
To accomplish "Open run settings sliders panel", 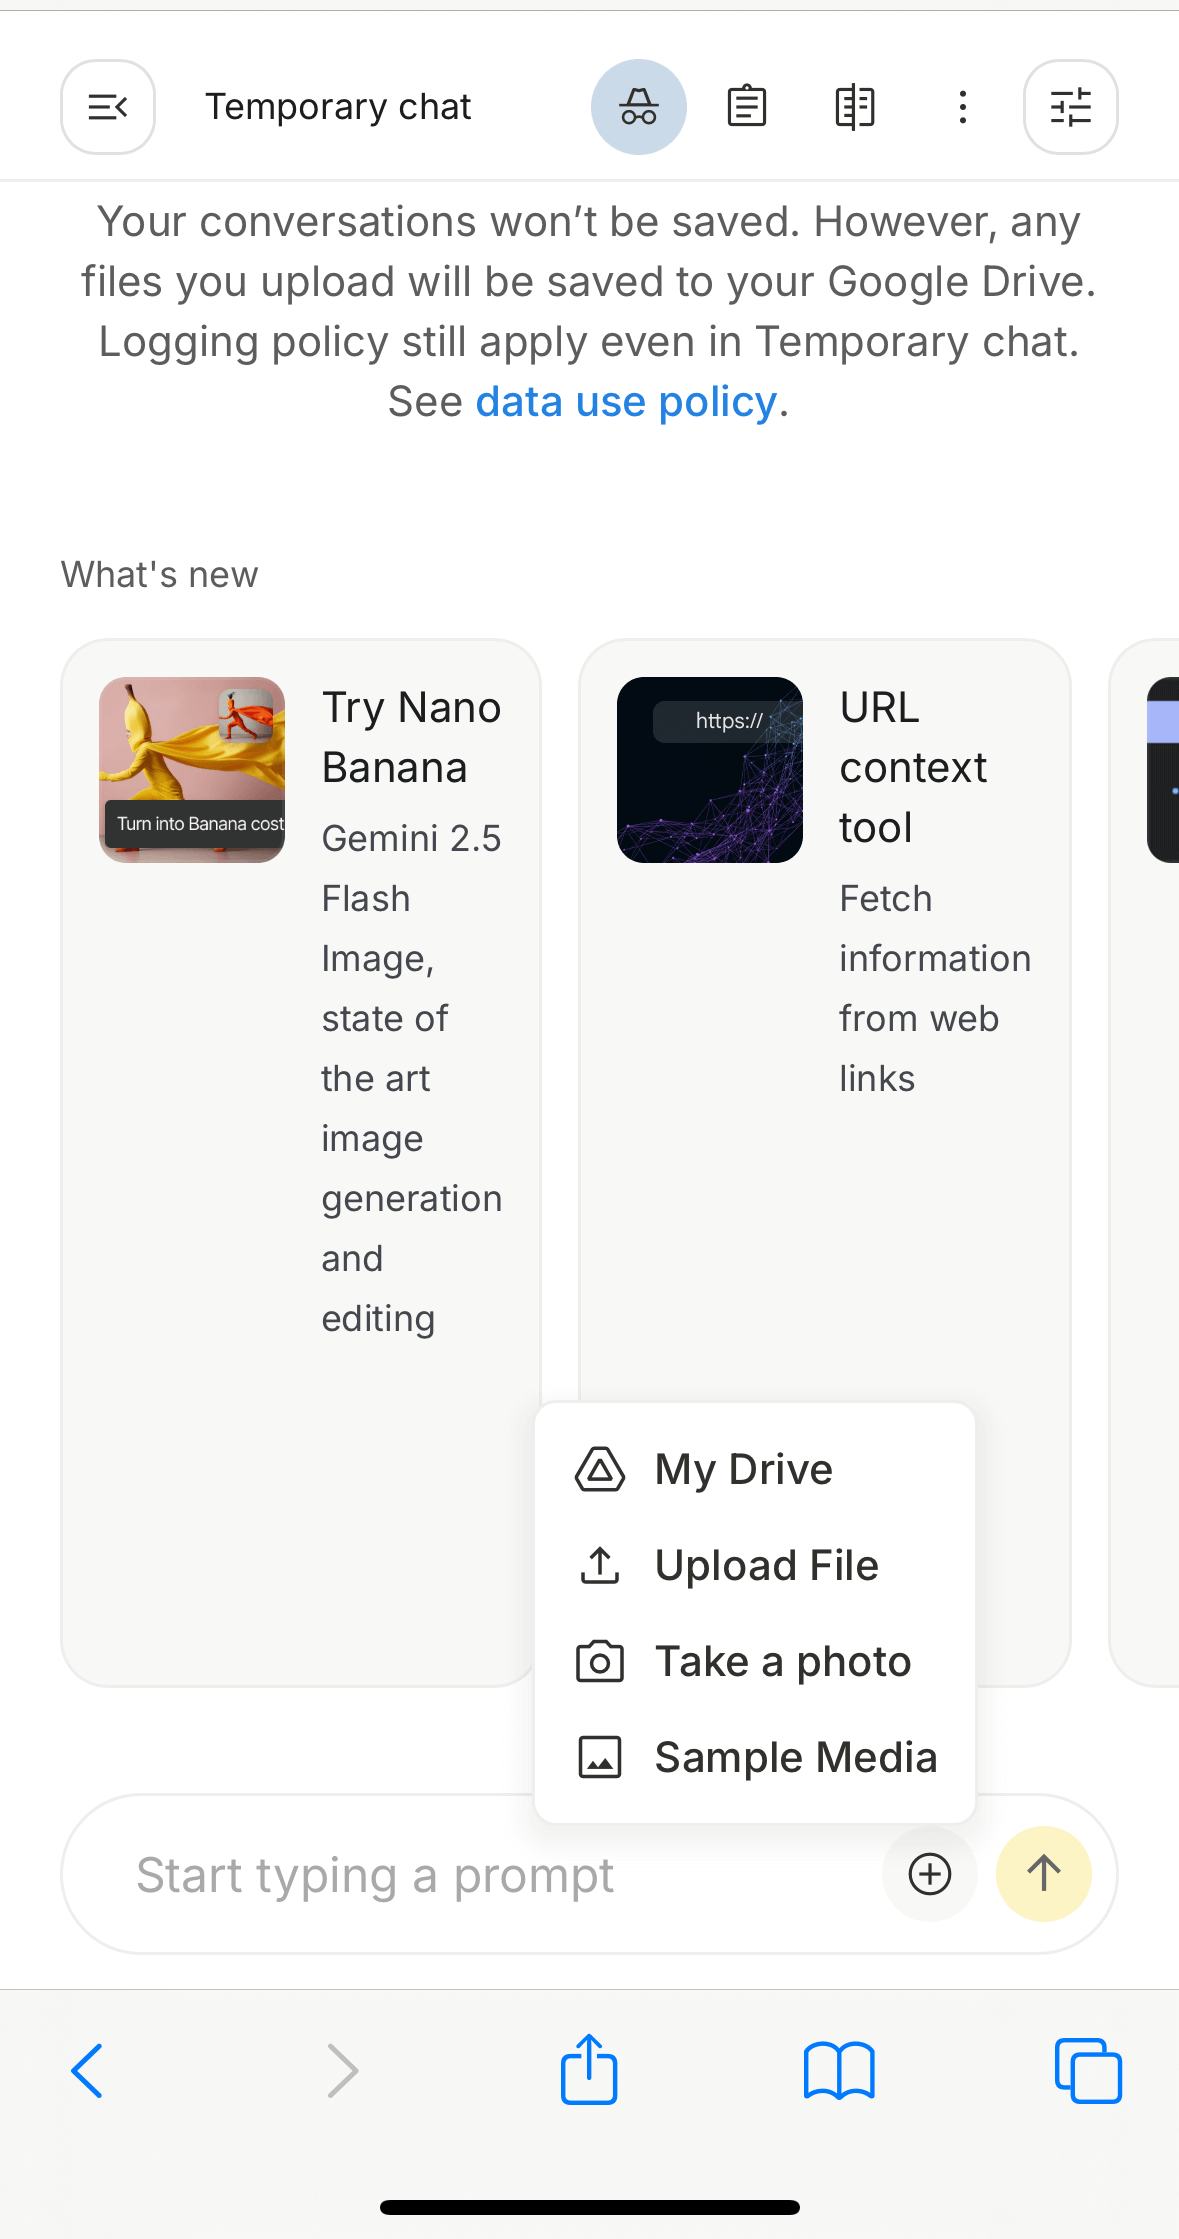I will [x=1070, y=107].
